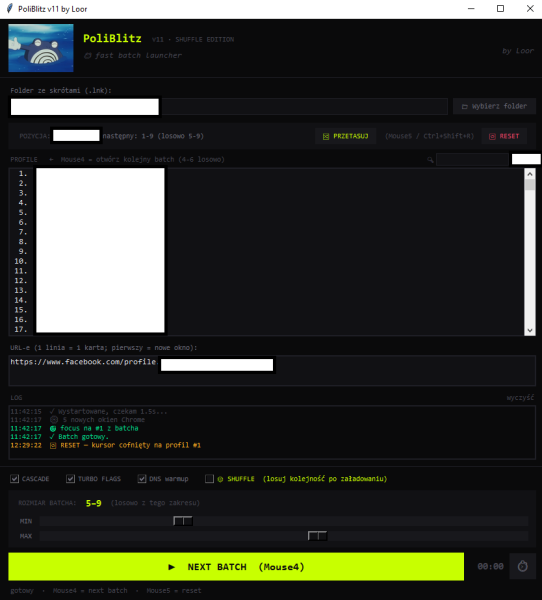The height and width of the screenshot is (600, 542).
Task: Enable the SHUFFLE checkbox
Action: [209, 479]
